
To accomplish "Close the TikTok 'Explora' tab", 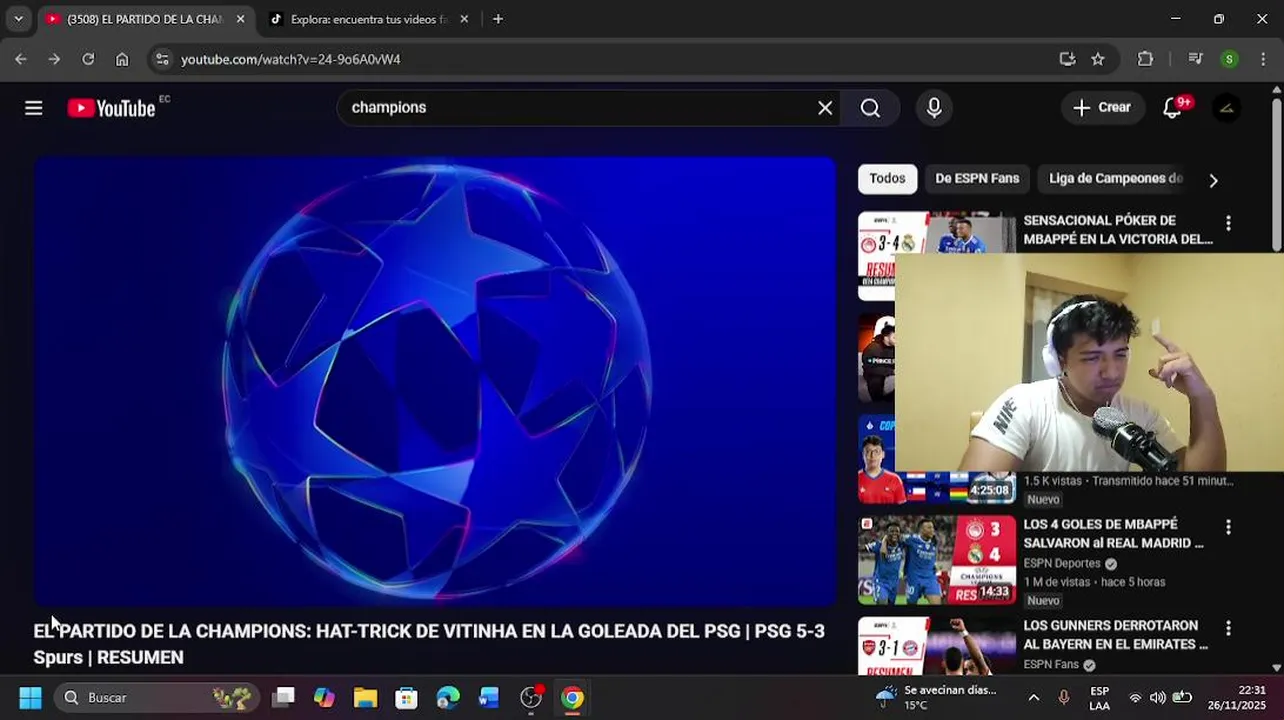I will pyautogui.click(x=464, y=19).
